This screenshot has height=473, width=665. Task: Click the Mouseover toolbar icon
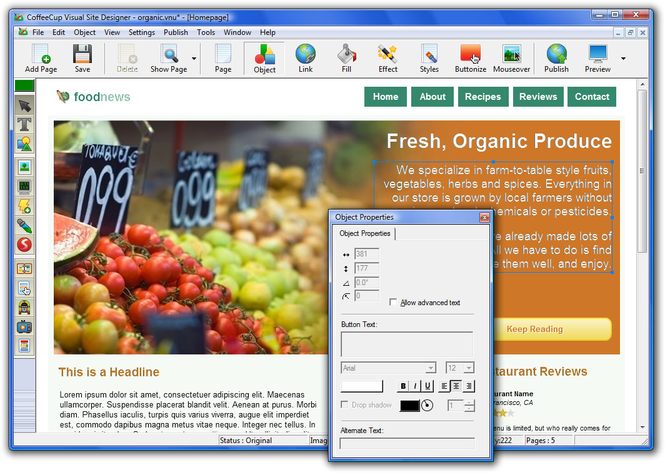point(511,59)
